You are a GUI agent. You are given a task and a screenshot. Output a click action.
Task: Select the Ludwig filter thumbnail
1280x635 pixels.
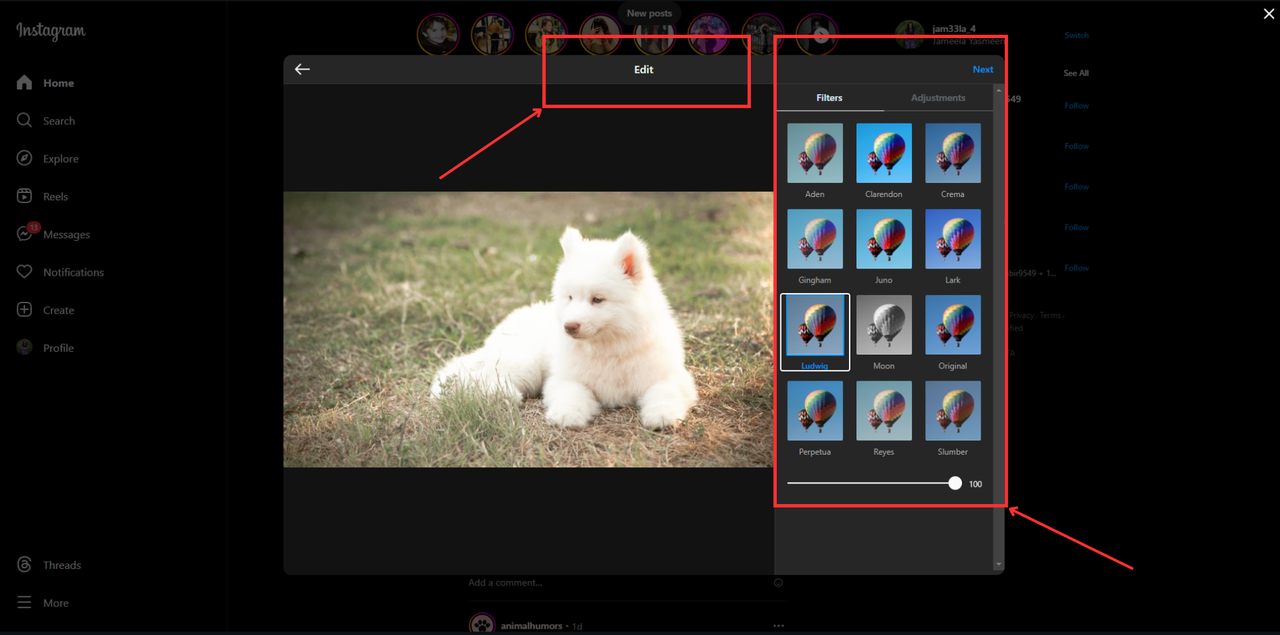815,325
